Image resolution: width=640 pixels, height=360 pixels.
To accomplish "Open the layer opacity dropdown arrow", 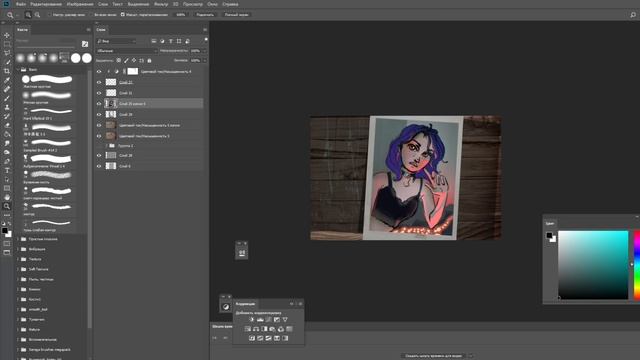I will pyautogui.click(x=204, y=51).
